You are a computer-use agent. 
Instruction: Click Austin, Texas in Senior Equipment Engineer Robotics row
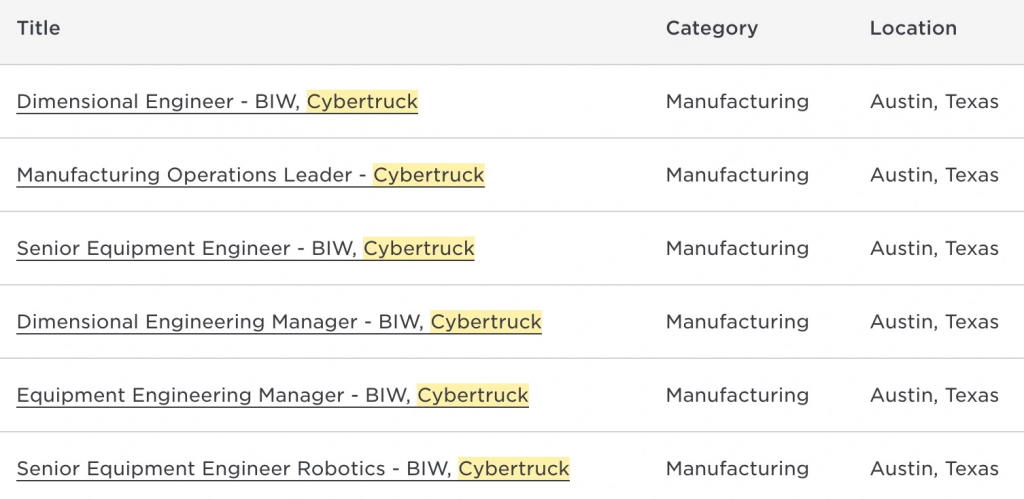934,468
